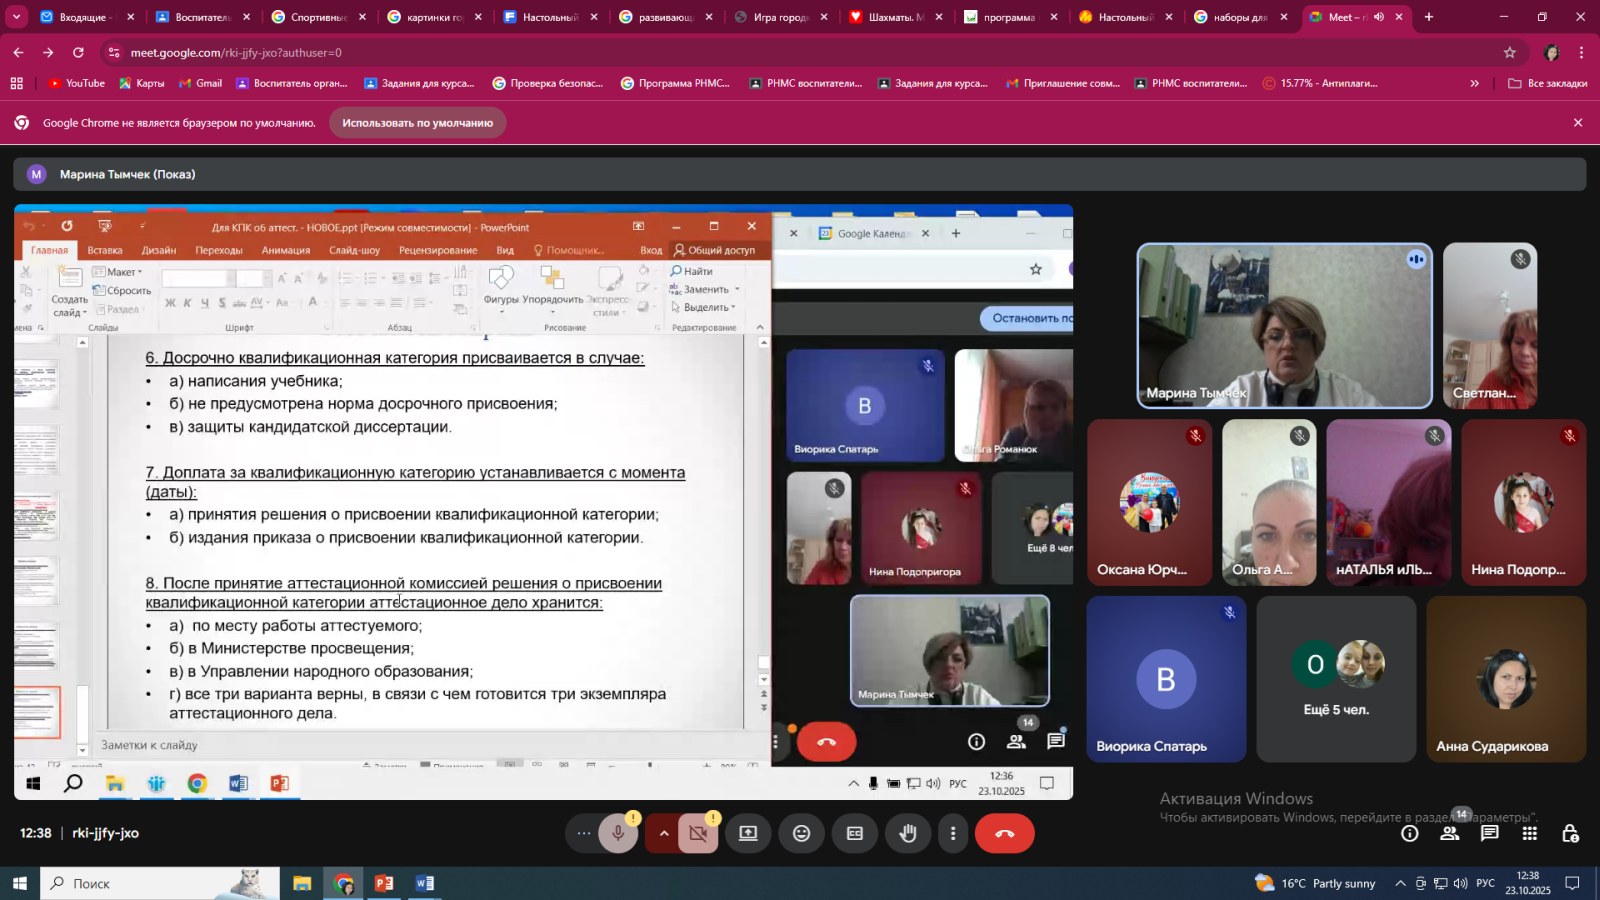Toggle closed captions in Meet
This screenshot has height=900, width=1600.
point(855,834)
